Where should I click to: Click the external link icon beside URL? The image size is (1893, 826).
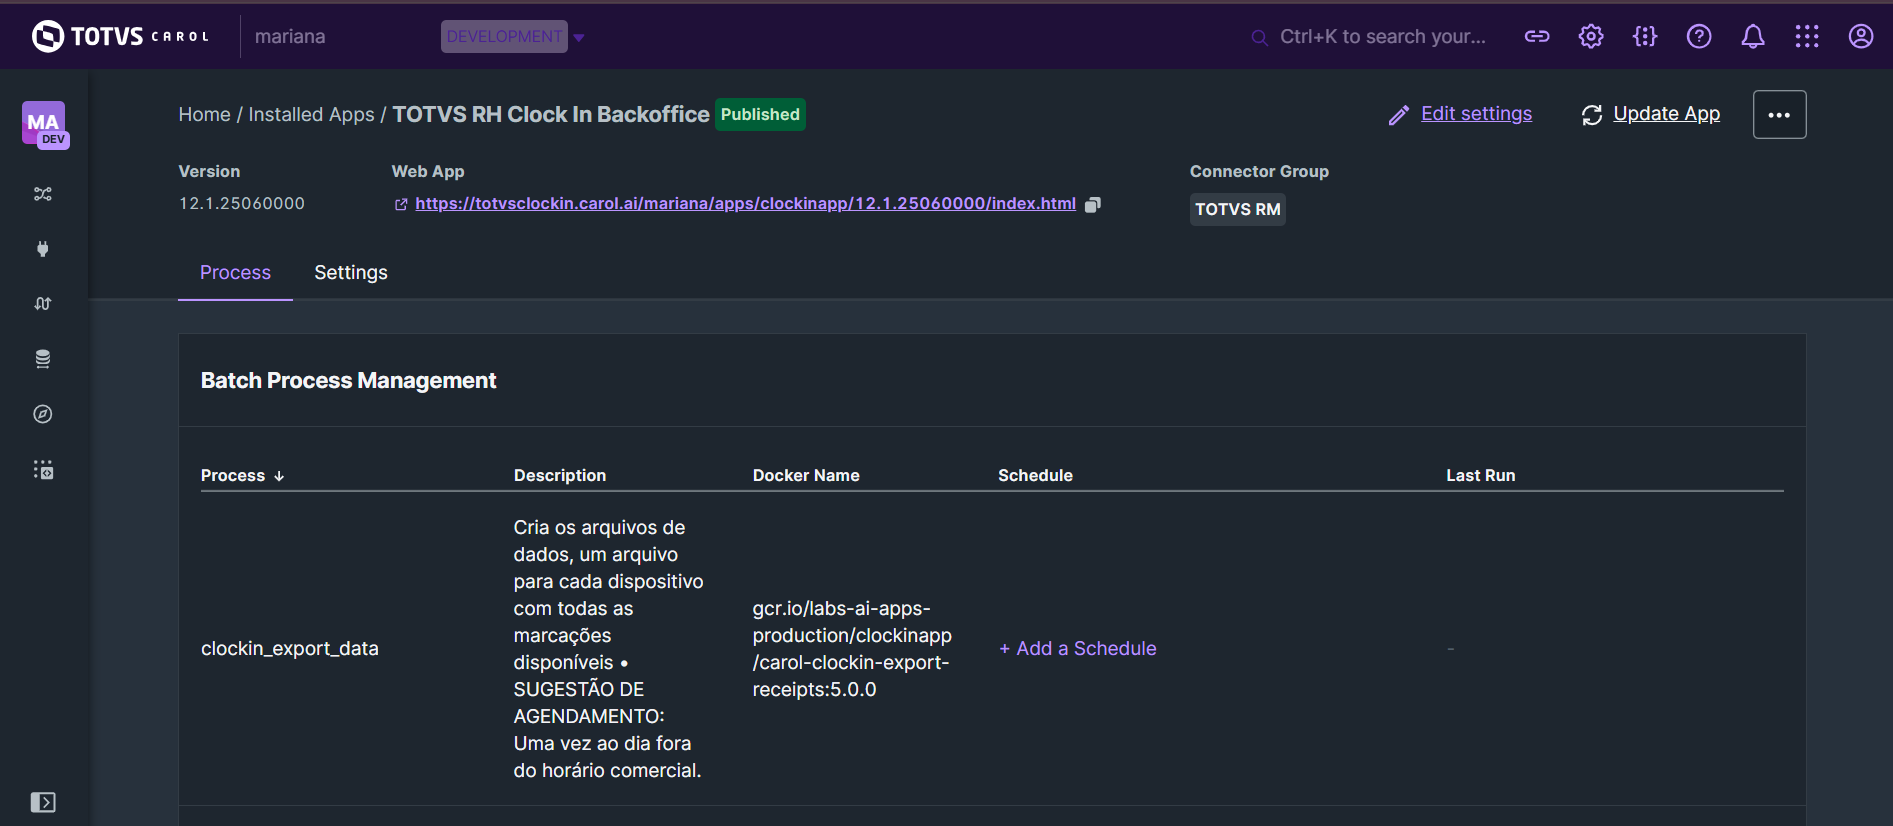tap(401, 204)
